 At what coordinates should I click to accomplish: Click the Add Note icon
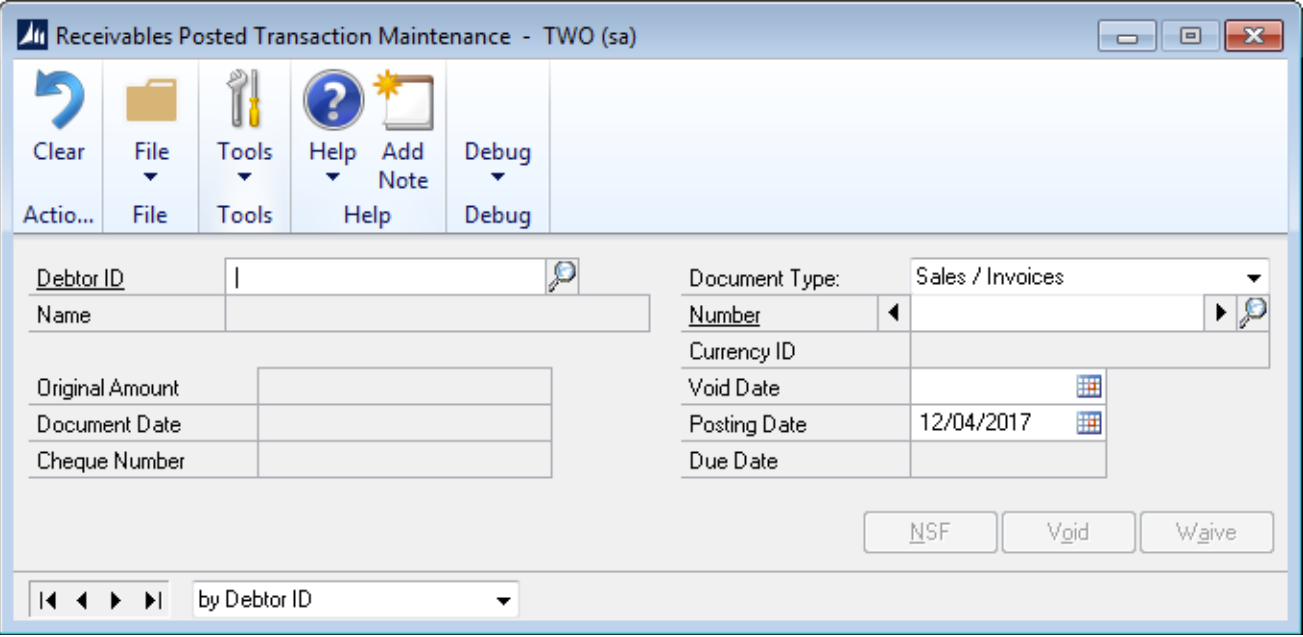(403, 101)
